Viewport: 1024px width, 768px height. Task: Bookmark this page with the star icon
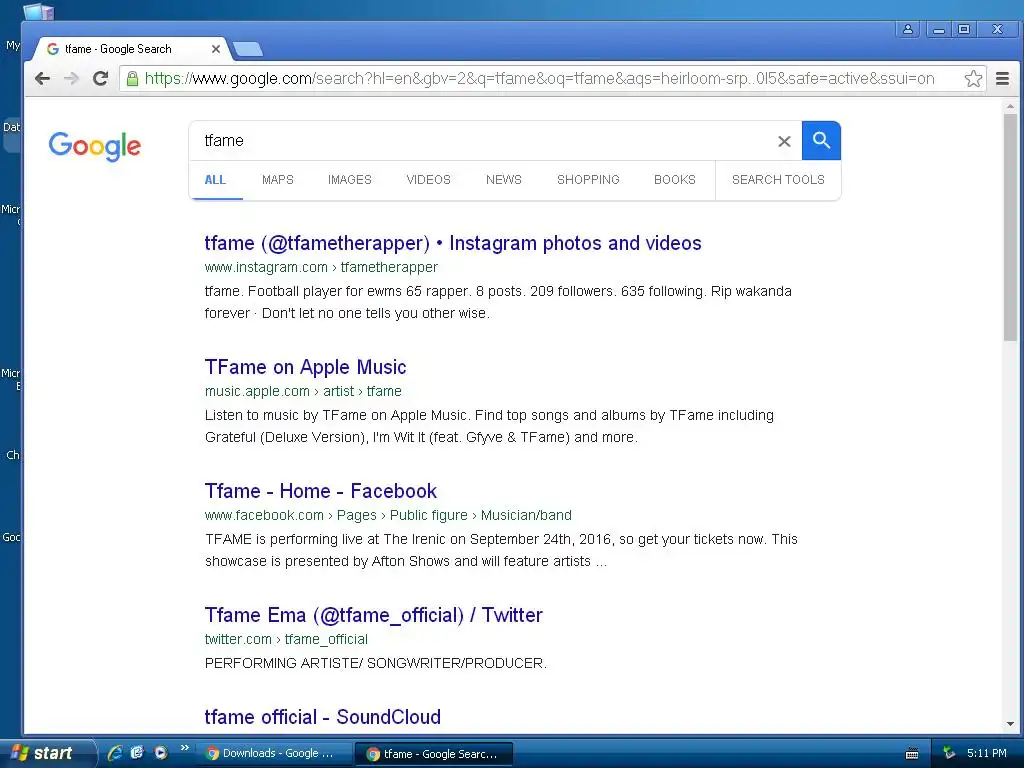973,79
